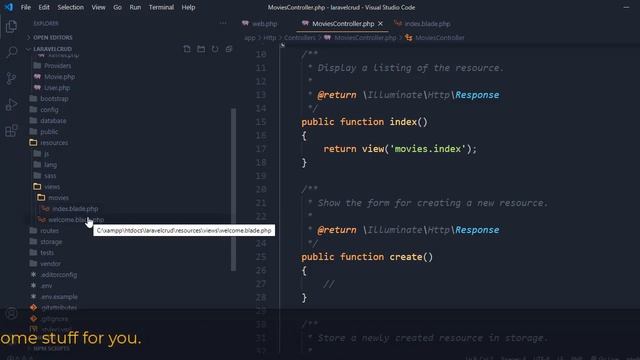Collapse the LARAVELCRUD section
The image size is (640, 360).
coord(52,49)
